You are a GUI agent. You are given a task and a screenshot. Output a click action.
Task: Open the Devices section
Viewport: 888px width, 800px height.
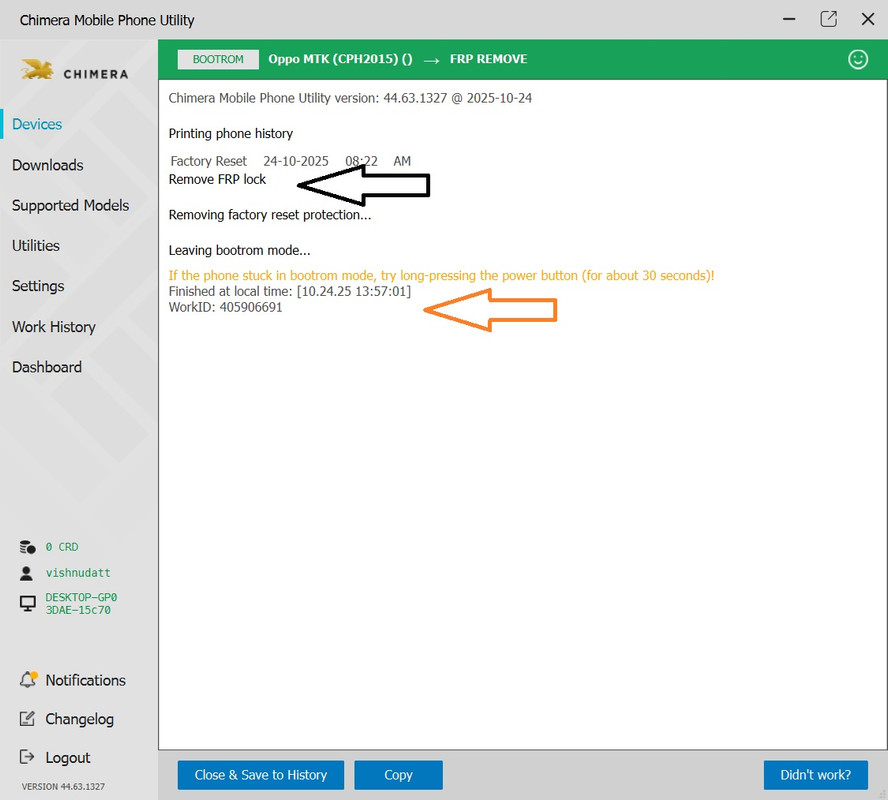(x=37, y=124)
